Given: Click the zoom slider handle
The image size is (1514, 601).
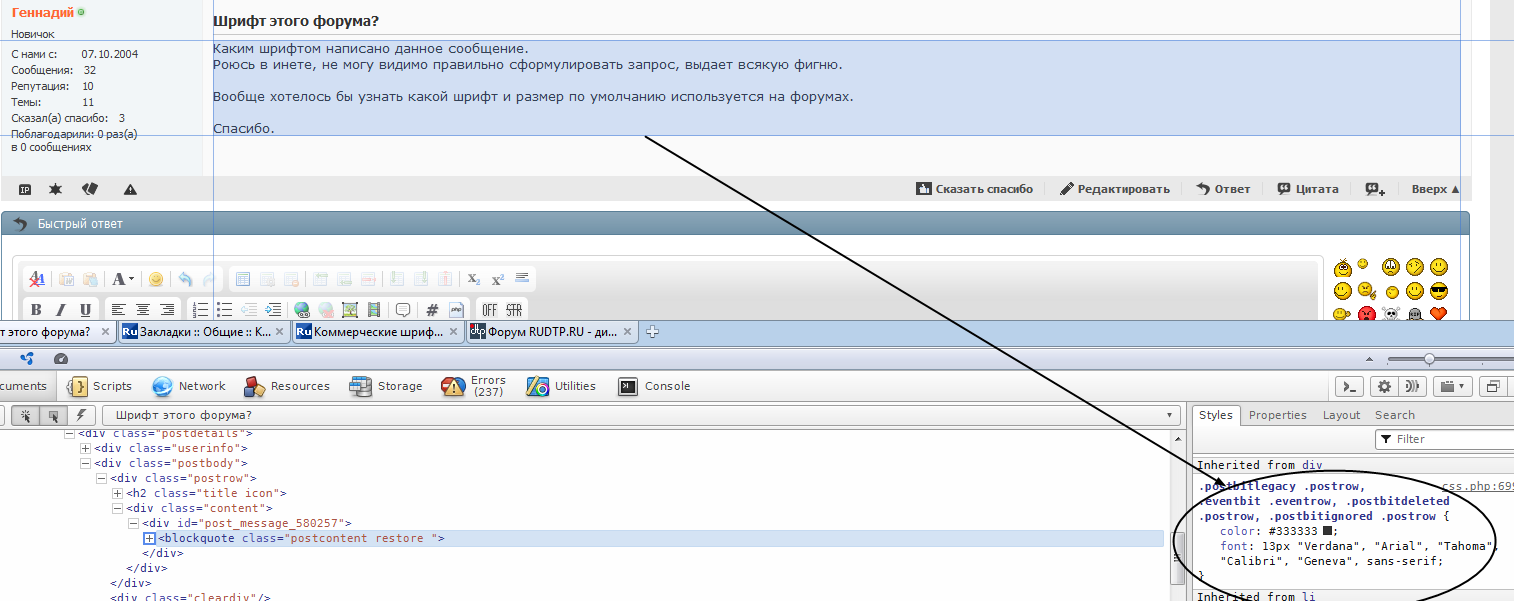Looking at the screenshot, I should tap(1429, 359).
